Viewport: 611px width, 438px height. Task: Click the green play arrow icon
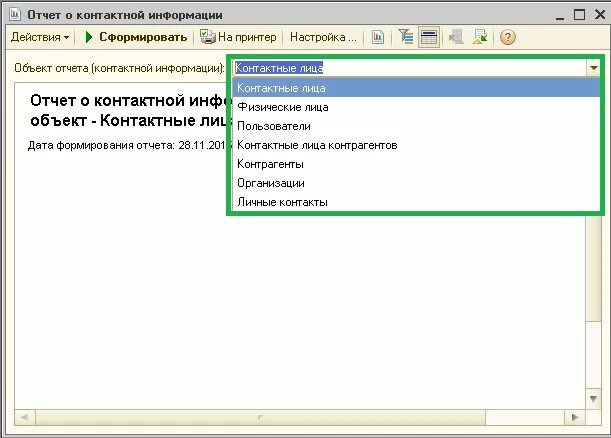tap(89, 37)
